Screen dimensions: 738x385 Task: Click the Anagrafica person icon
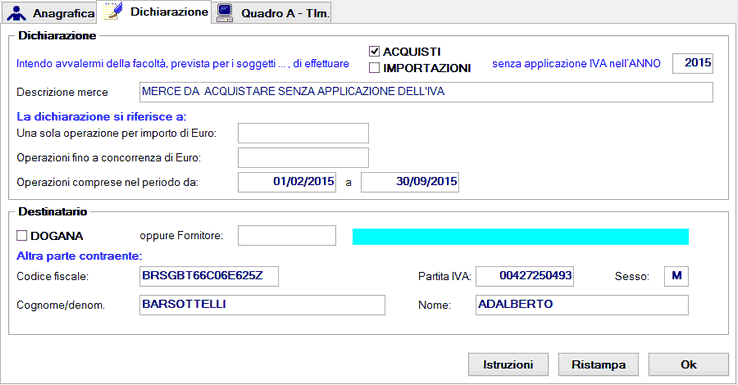pyautogui.click(x=16, y=13)
